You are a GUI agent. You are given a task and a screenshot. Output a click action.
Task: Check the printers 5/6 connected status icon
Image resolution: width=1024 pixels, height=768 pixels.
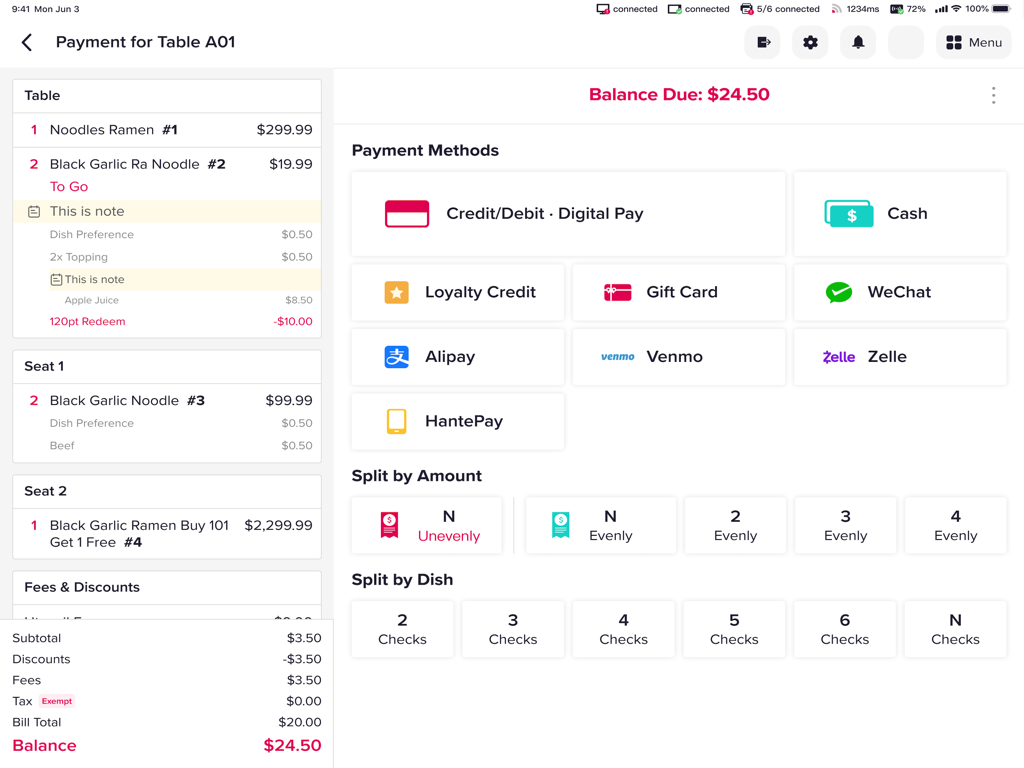tap(745, 8)
